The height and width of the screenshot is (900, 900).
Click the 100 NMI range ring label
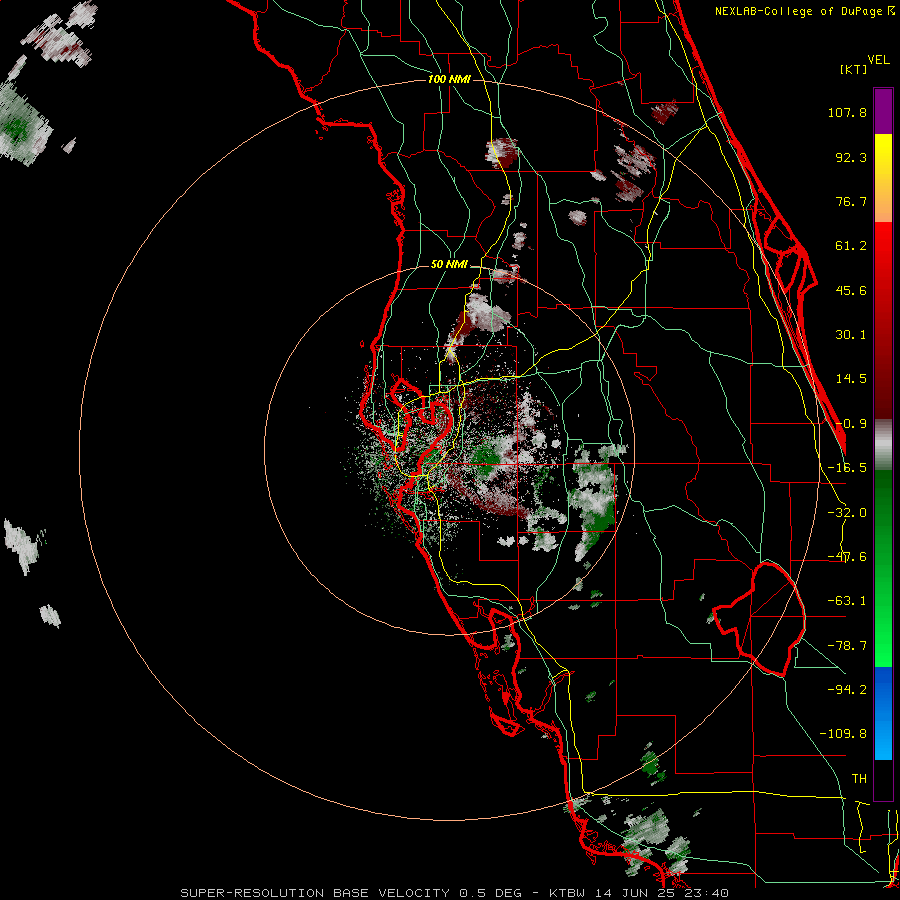449,79
